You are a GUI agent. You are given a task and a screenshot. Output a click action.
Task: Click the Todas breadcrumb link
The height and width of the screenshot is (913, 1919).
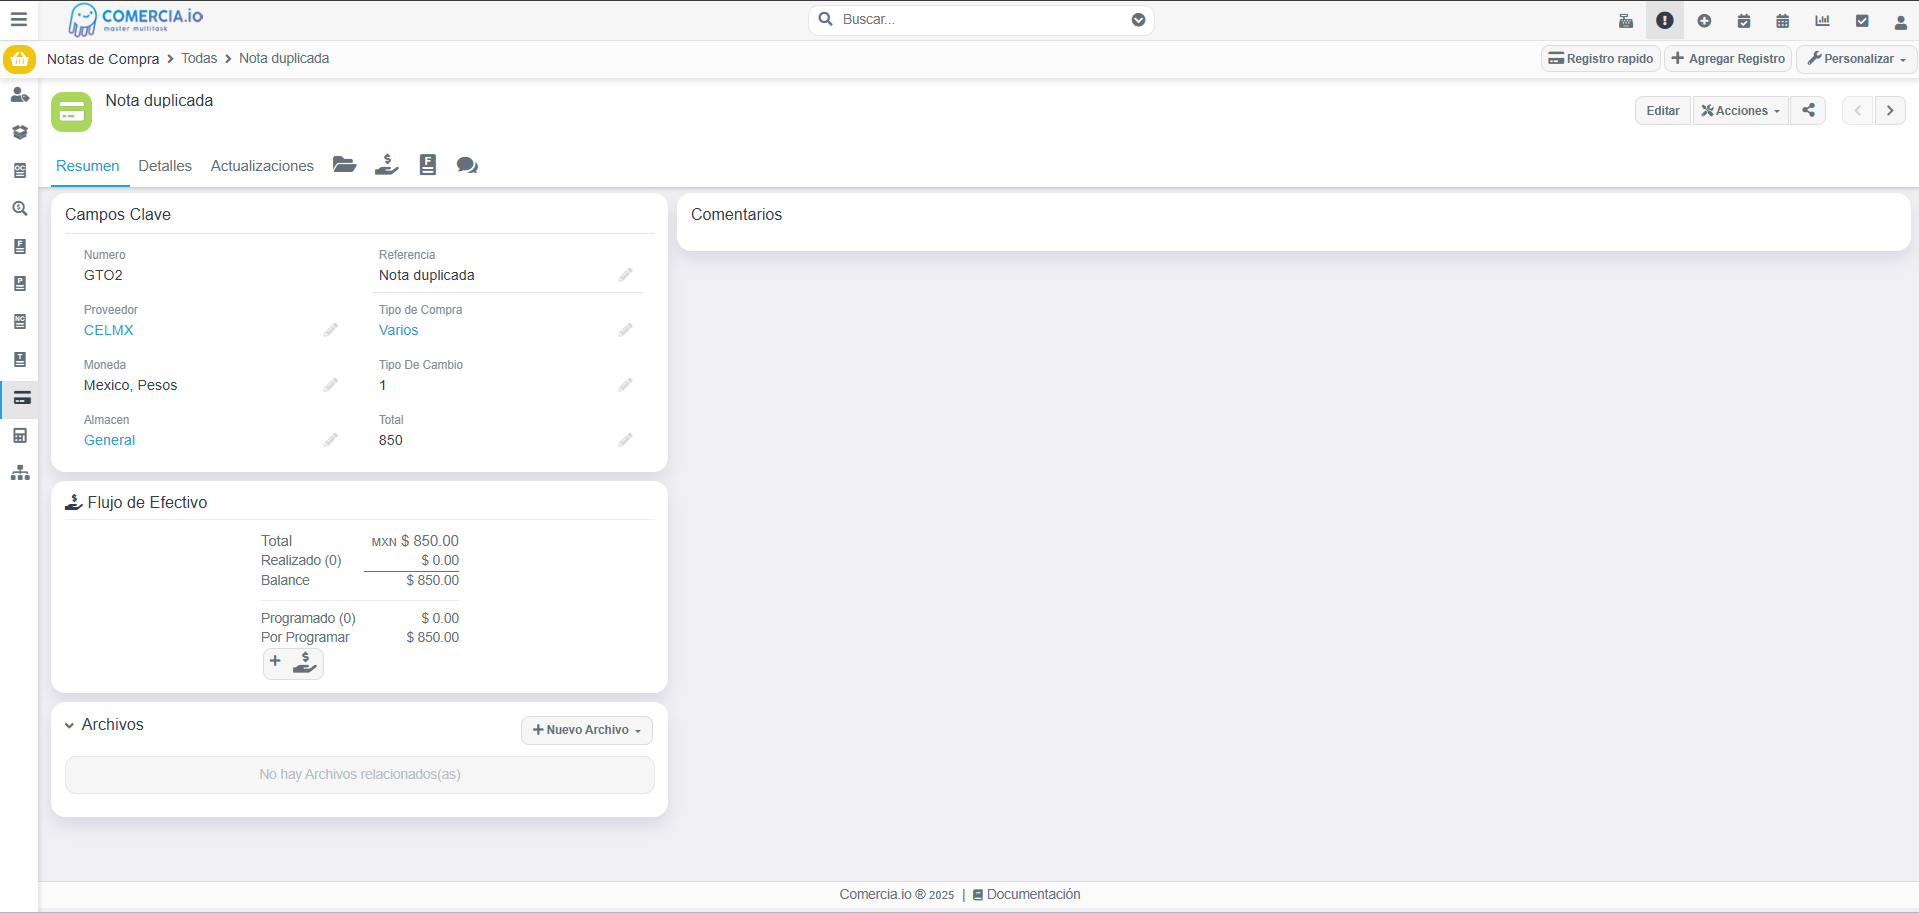(x=199, y=59)
